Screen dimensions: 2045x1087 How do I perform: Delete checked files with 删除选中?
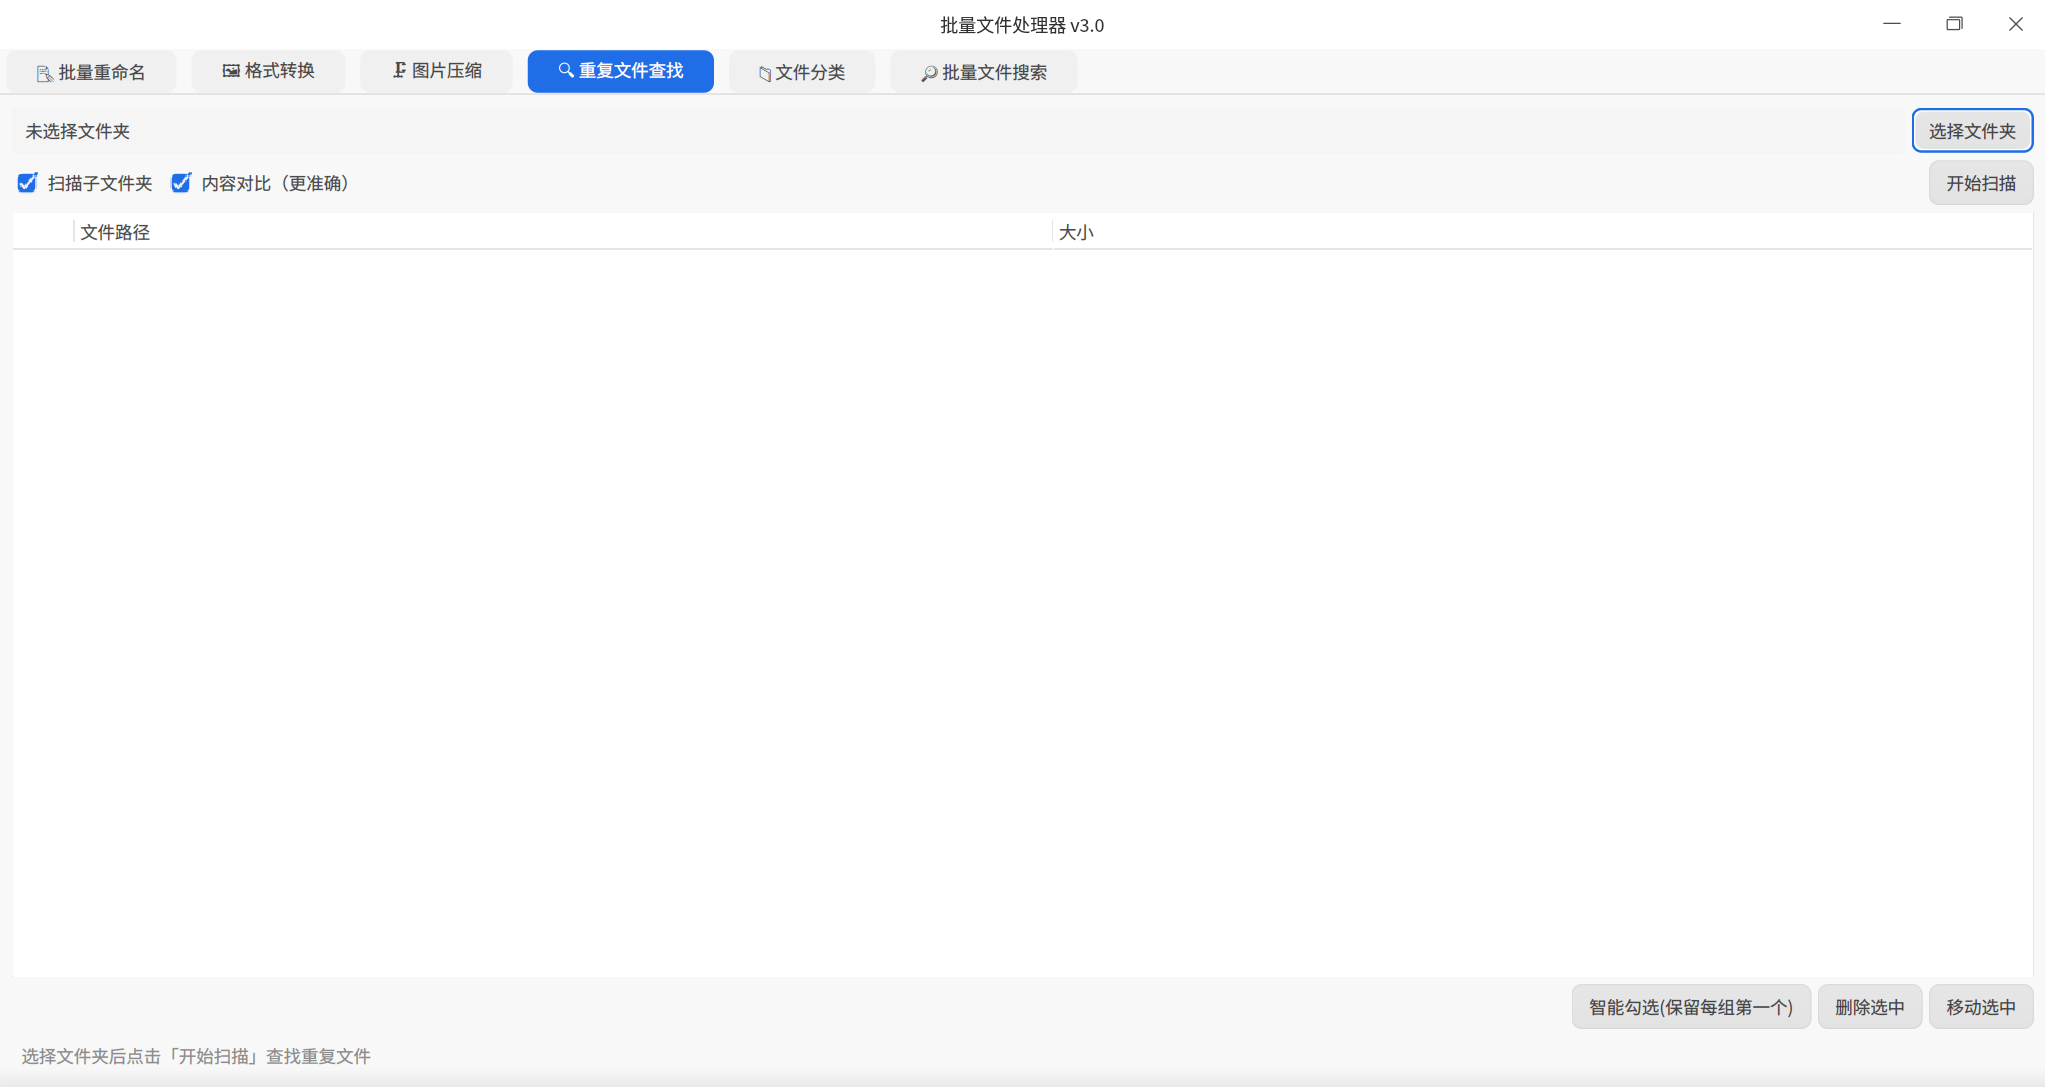click(1870, 1007)
